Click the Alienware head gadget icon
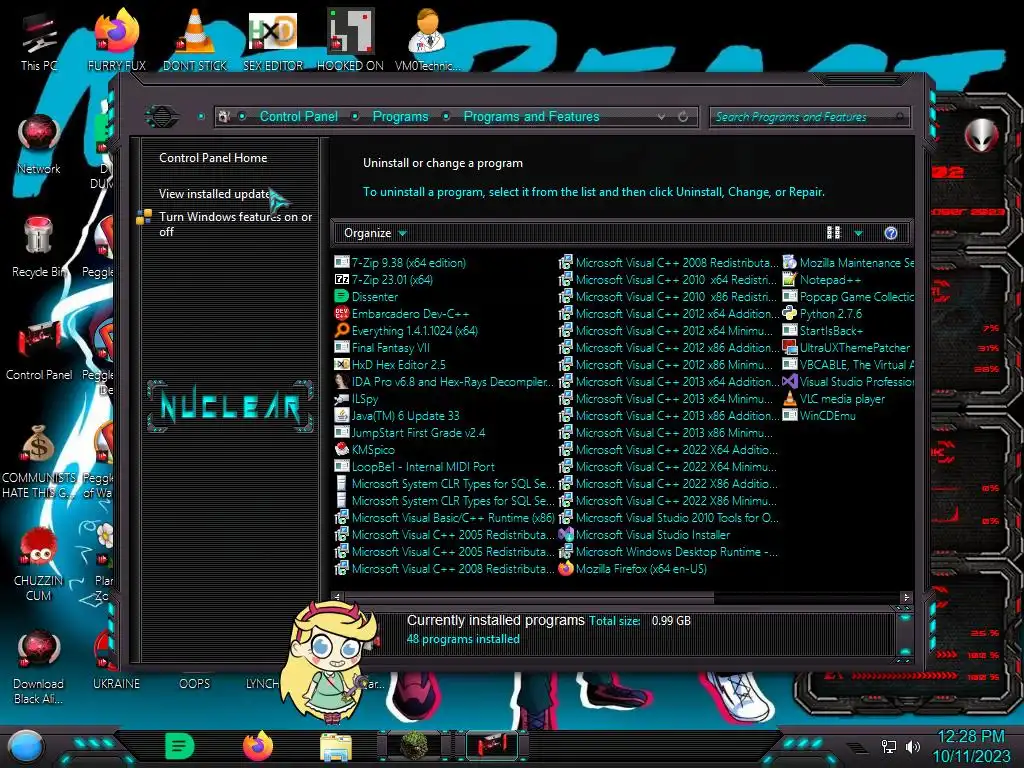 pos(982,136)
